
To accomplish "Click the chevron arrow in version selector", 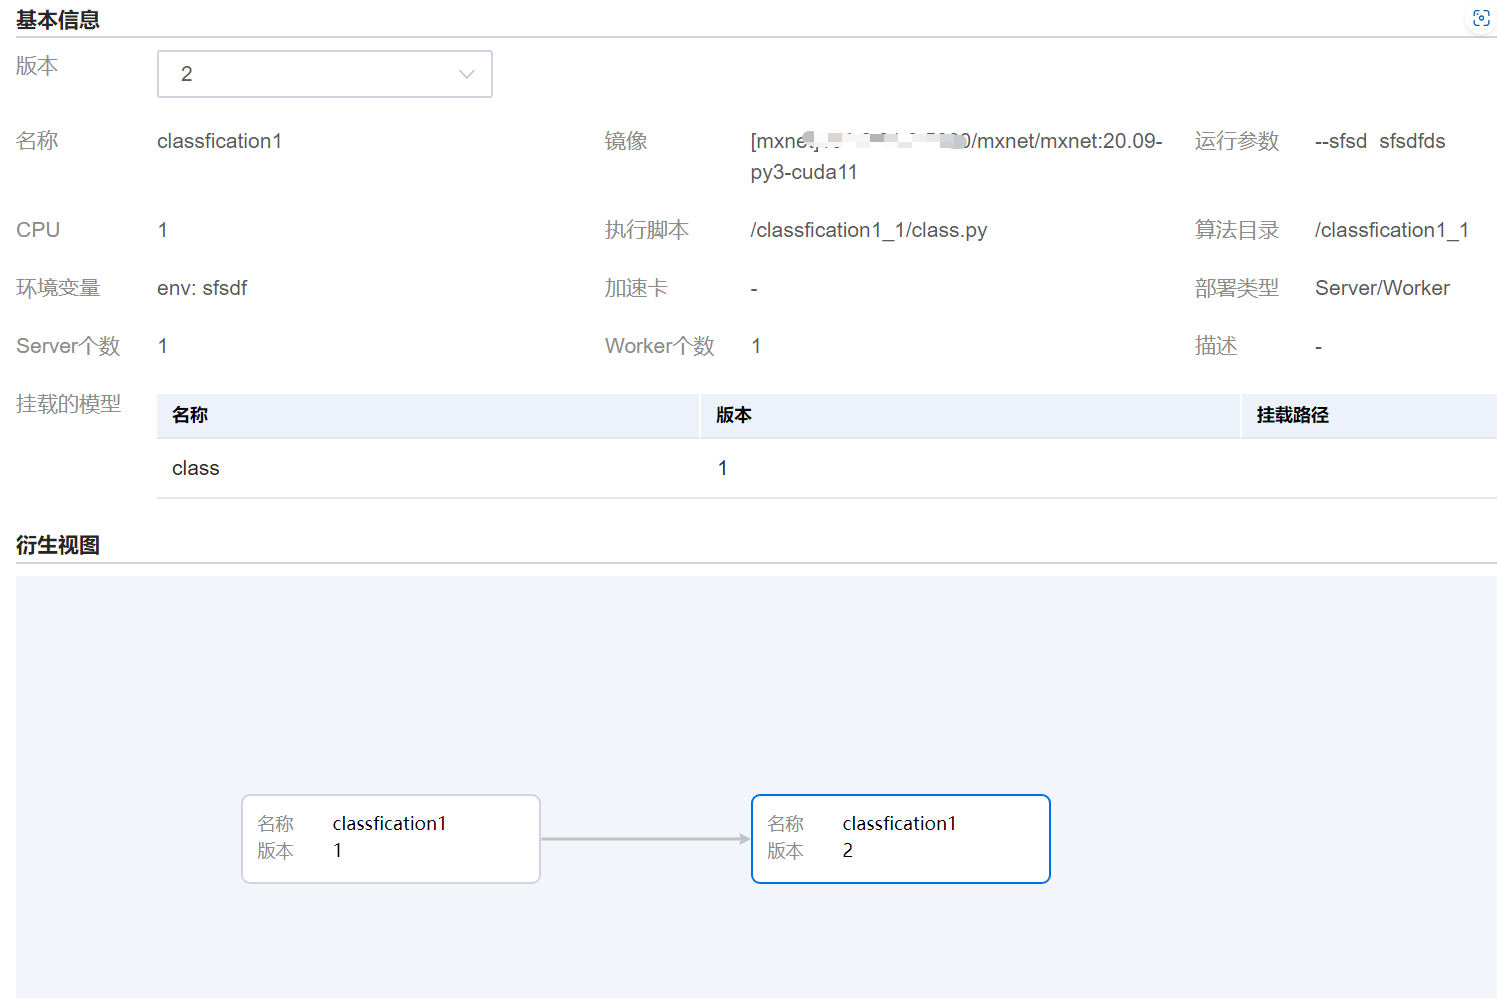I will coord(466,74).
